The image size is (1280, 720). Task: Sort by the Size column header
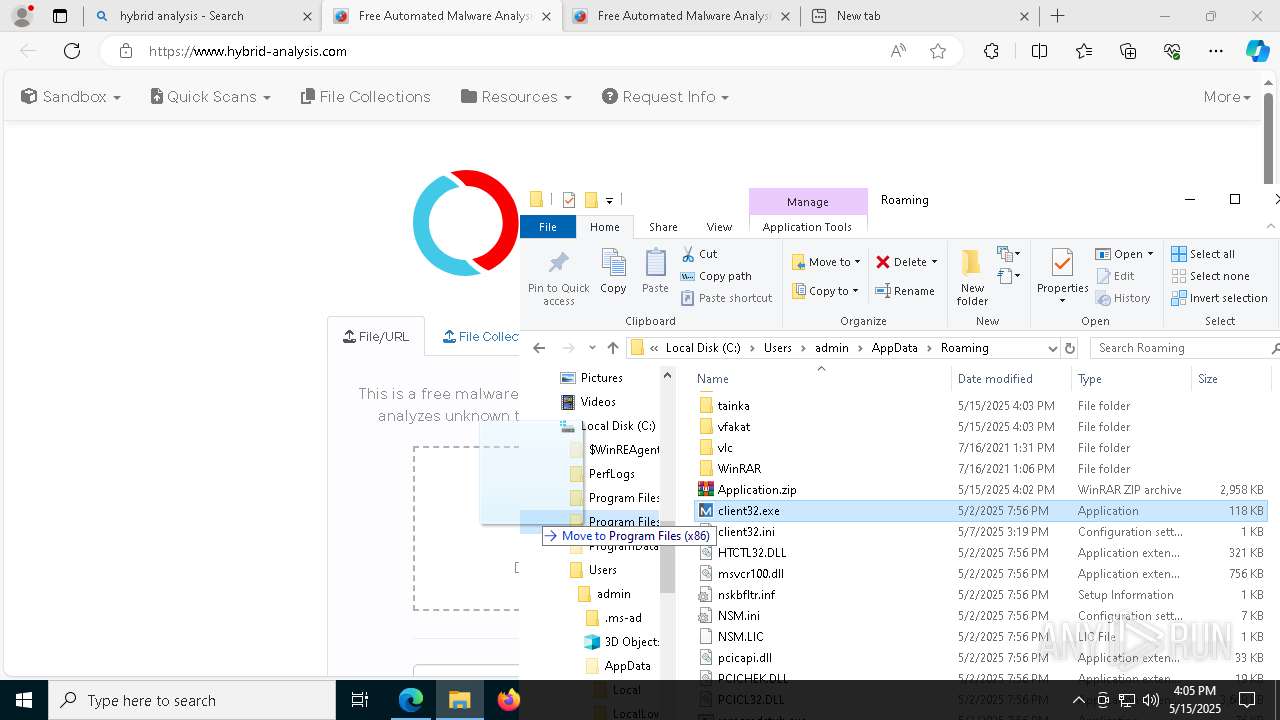coord(1208,379)
